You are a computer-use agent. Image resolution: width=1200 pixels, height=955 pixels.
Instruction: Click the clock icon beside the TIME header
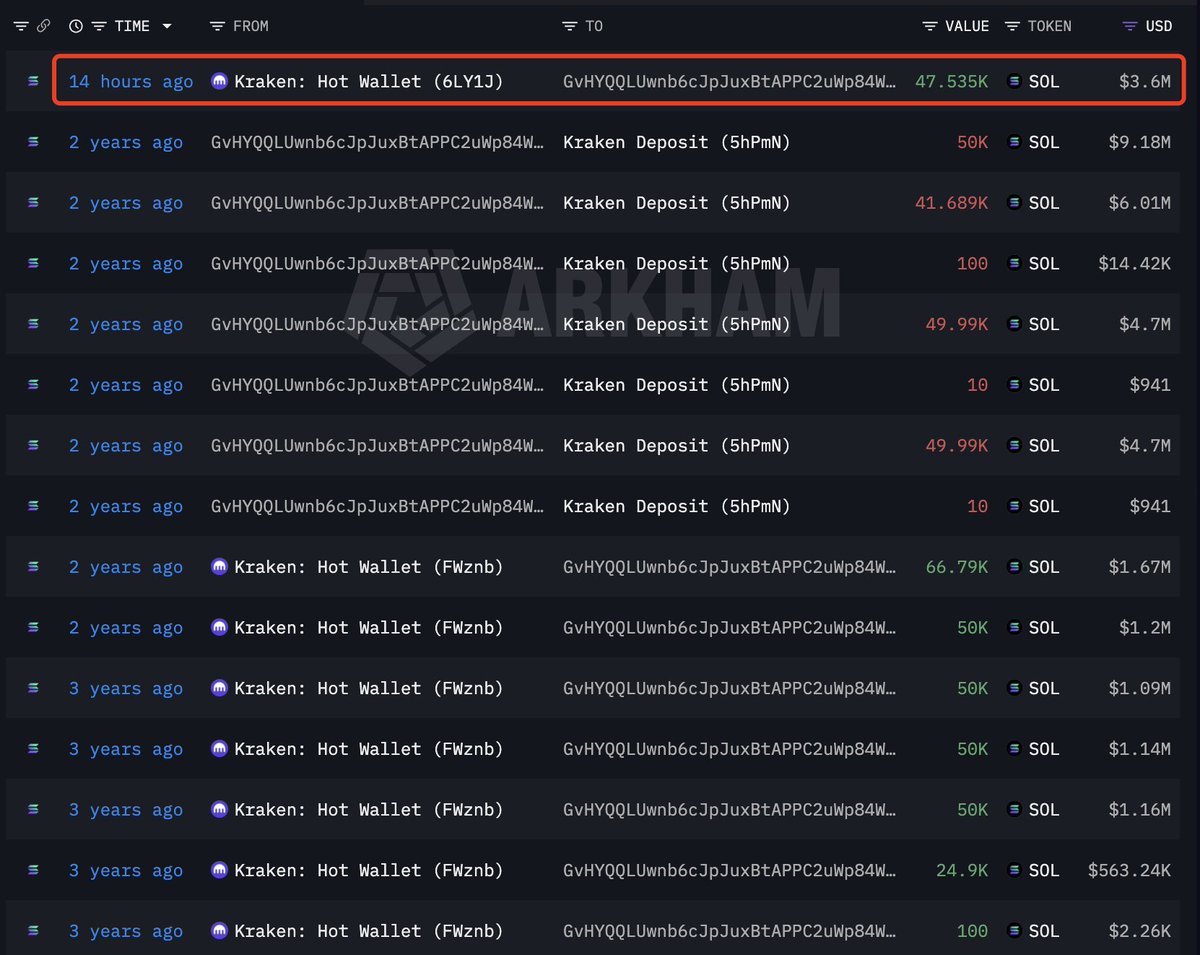pyautogui.click(x=76, y=26)
